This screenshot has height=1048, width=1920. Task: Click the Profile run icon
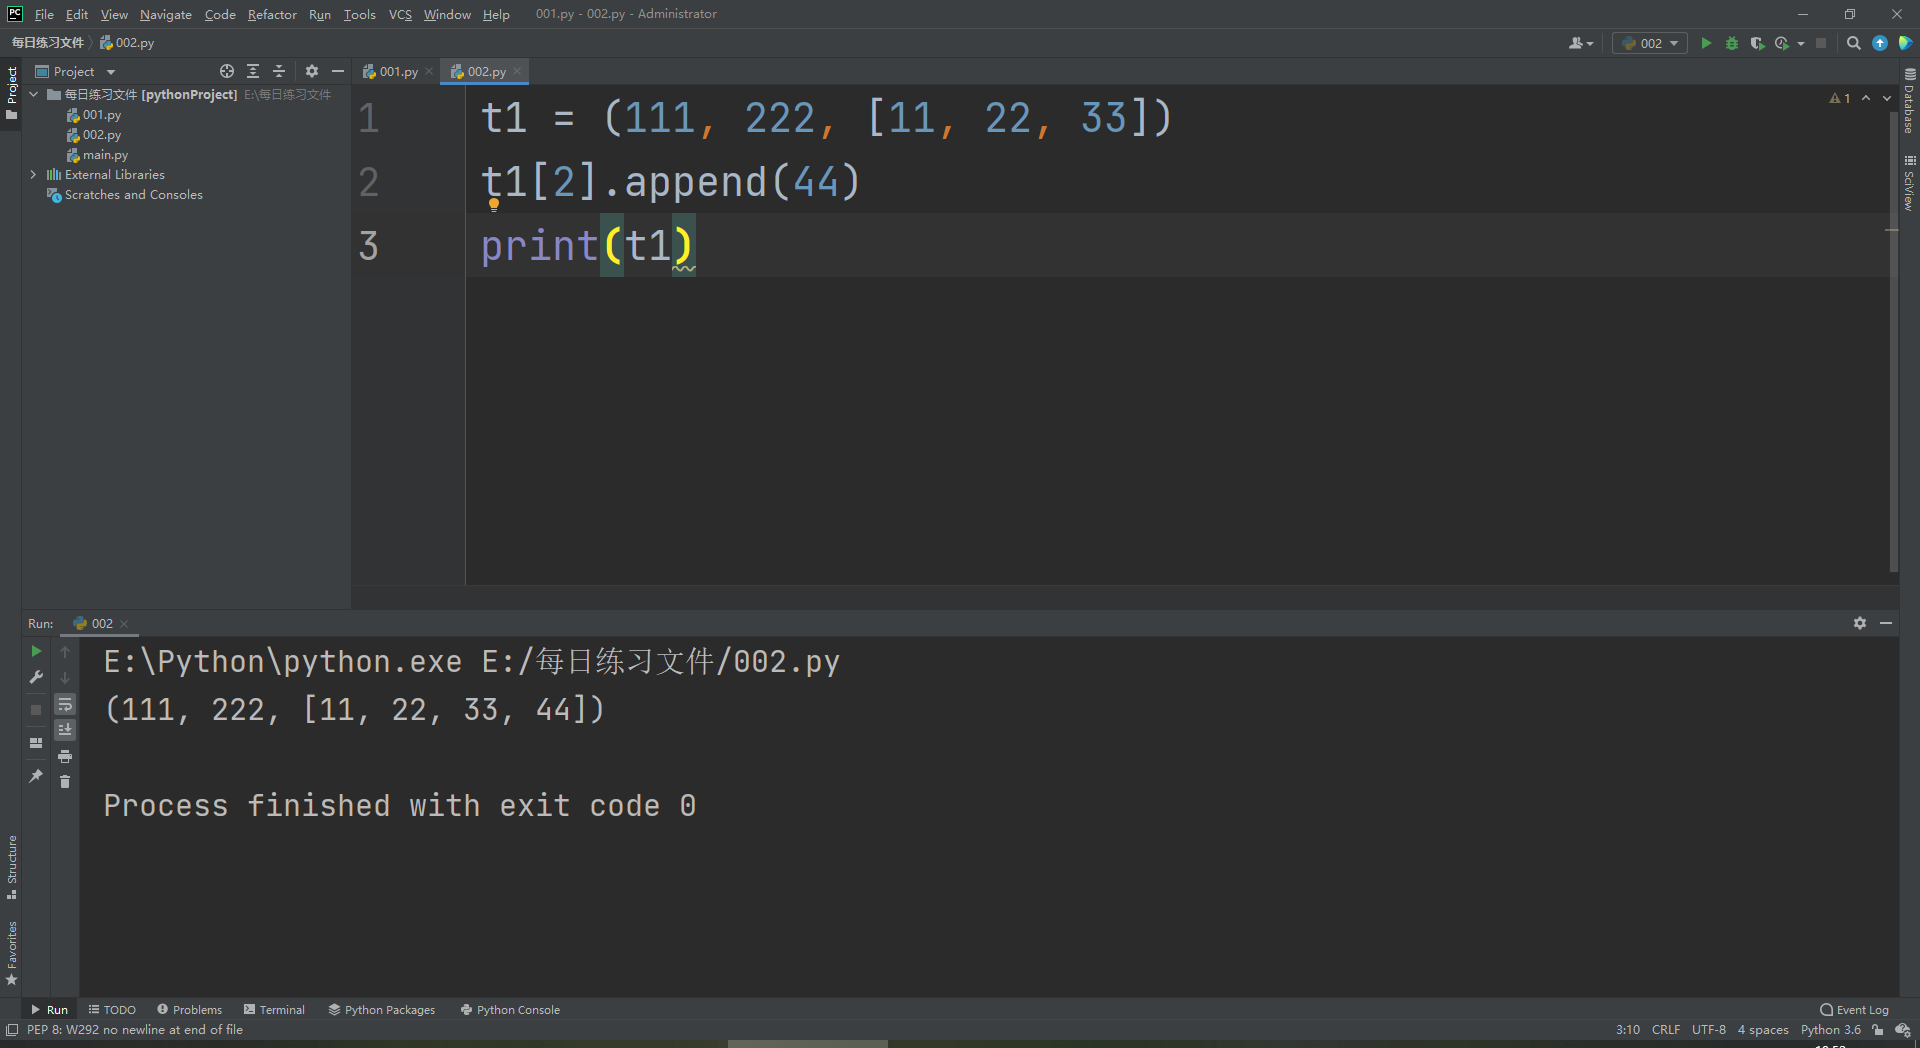(x=1782, y=43)
